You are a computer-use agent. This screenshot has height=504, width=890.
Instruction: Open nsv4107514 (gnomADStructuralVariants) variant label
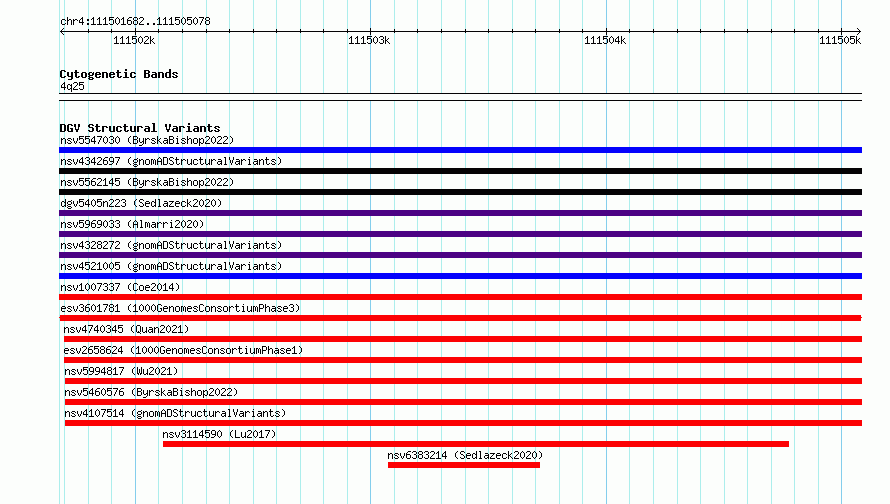point(175,413)
